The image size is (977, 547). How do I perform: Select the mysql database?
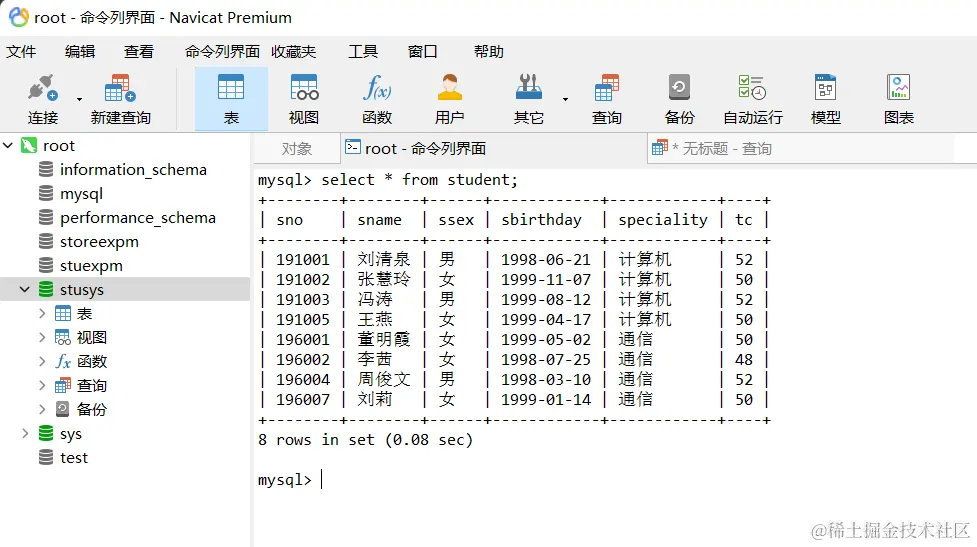[81, 194]
